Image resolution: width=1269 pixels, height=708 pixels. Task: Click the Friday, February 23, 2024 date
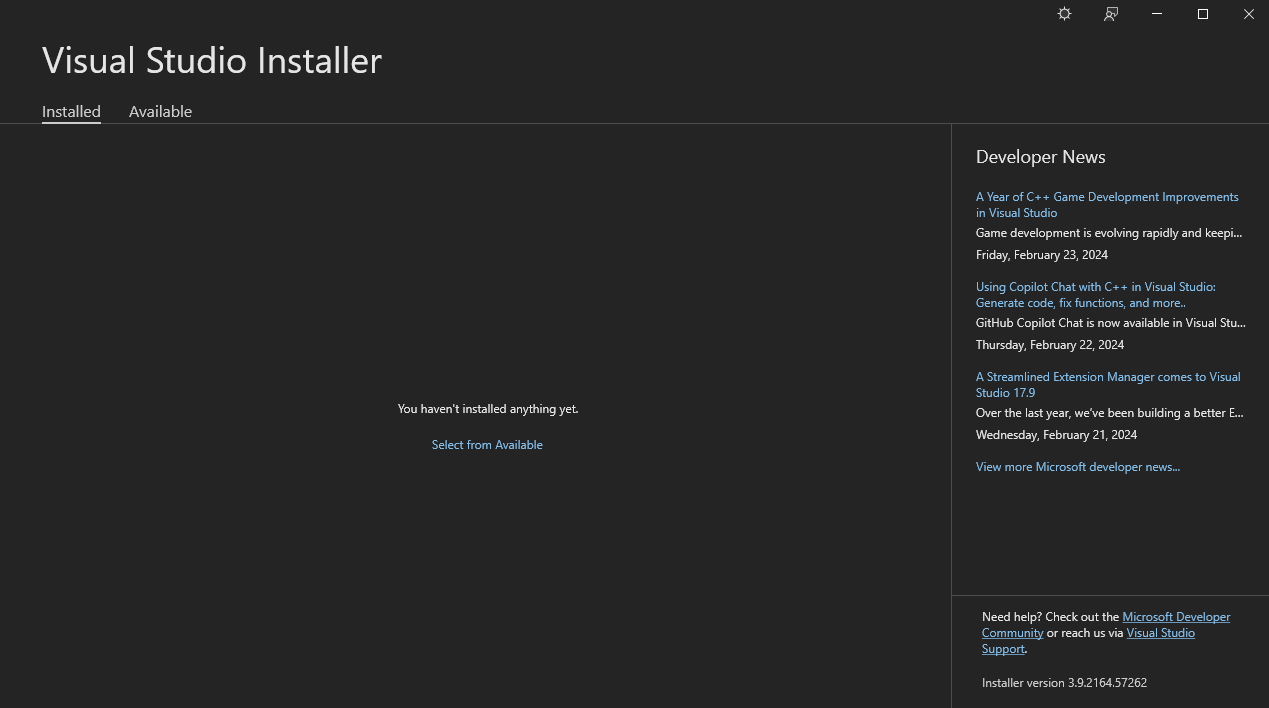point(1041,255)
